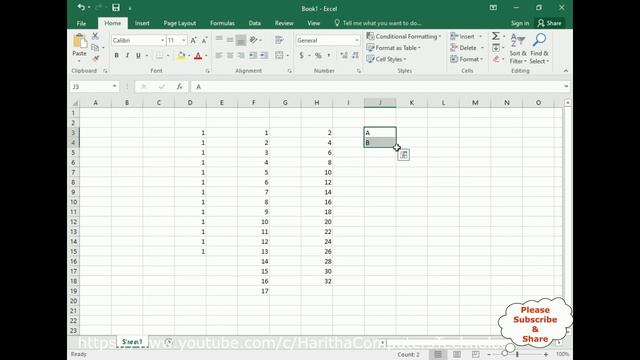Apply red font color button

[198, 56]
